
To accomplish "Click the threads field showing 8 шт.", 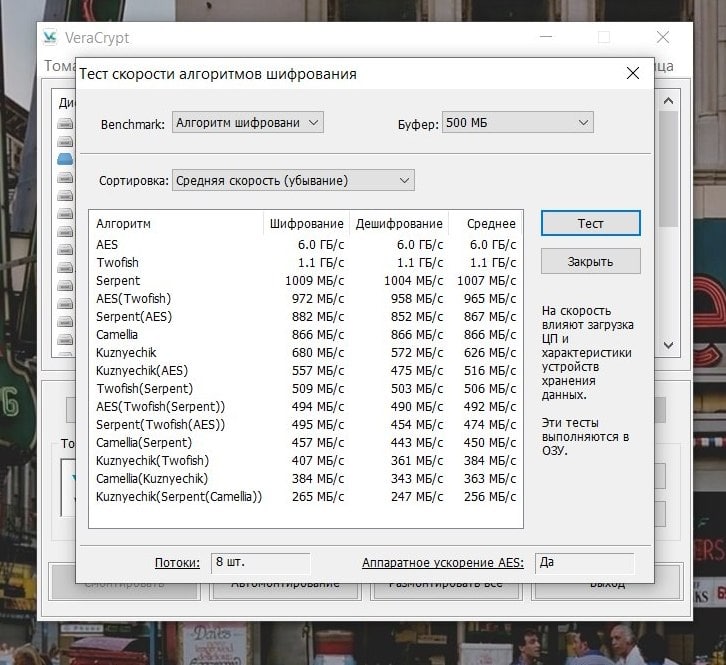I will point(260,563).
